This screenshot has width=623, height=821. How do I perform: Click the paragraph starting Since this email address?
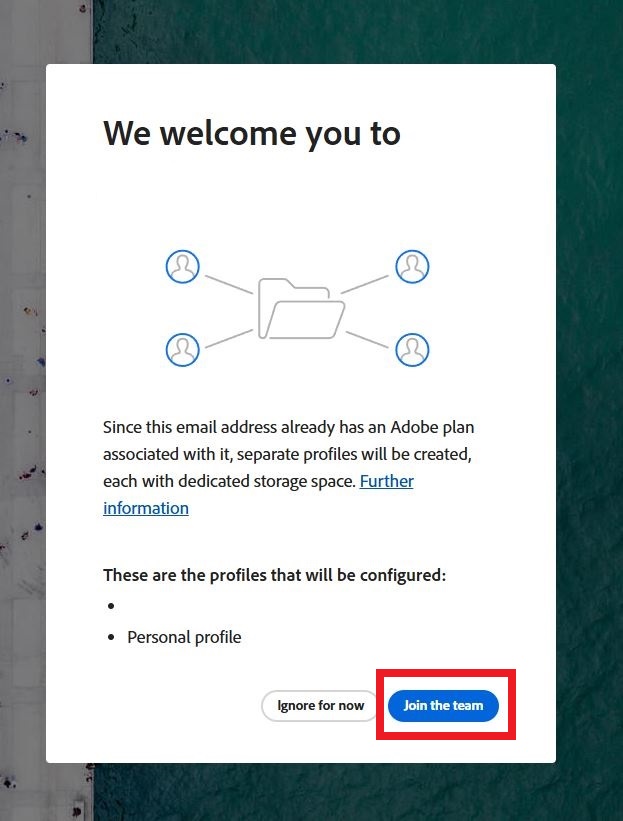(x=288, y=468)
